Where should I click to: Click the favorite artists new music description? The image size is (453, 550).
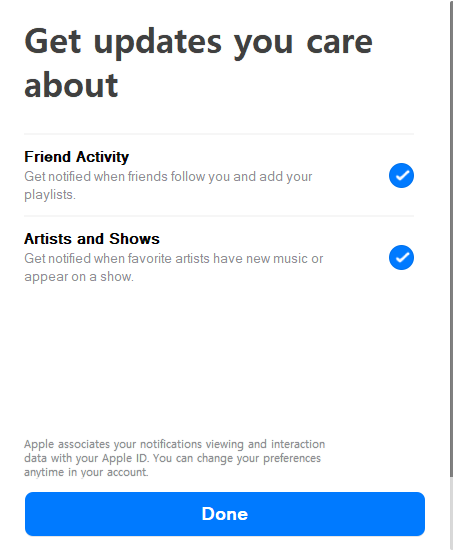174,267
